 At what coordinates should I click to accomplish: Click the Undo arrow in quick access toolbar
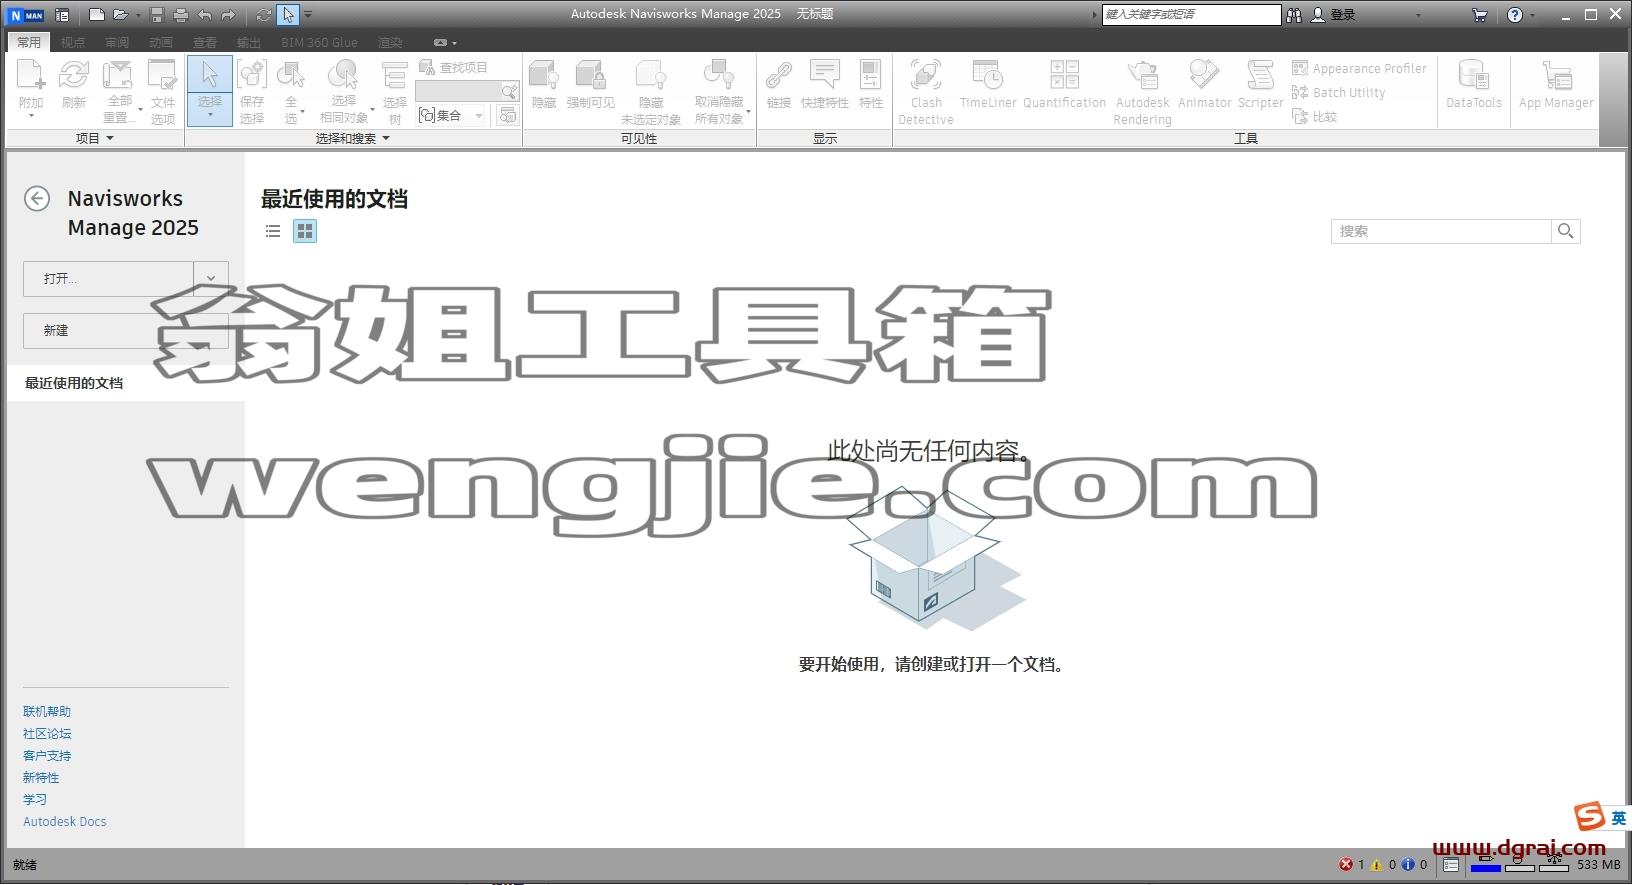click(x=205, y=15)
